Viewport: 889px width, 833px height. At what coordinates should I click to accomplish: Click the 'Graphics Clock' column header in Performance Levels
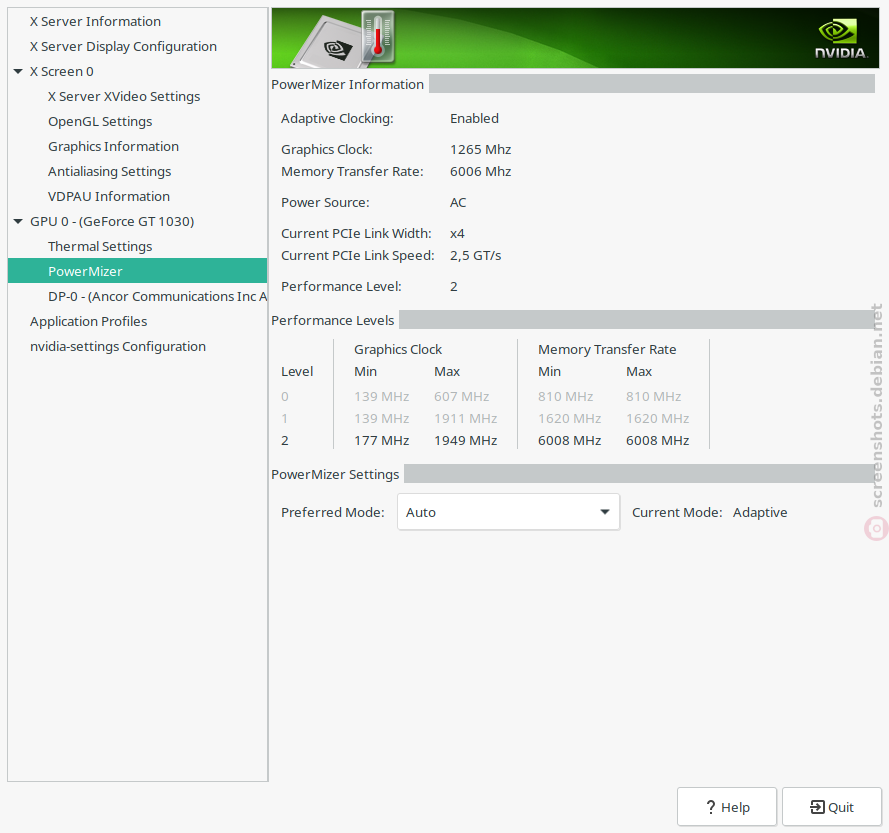pyautogui.click(x=398, y=349)
